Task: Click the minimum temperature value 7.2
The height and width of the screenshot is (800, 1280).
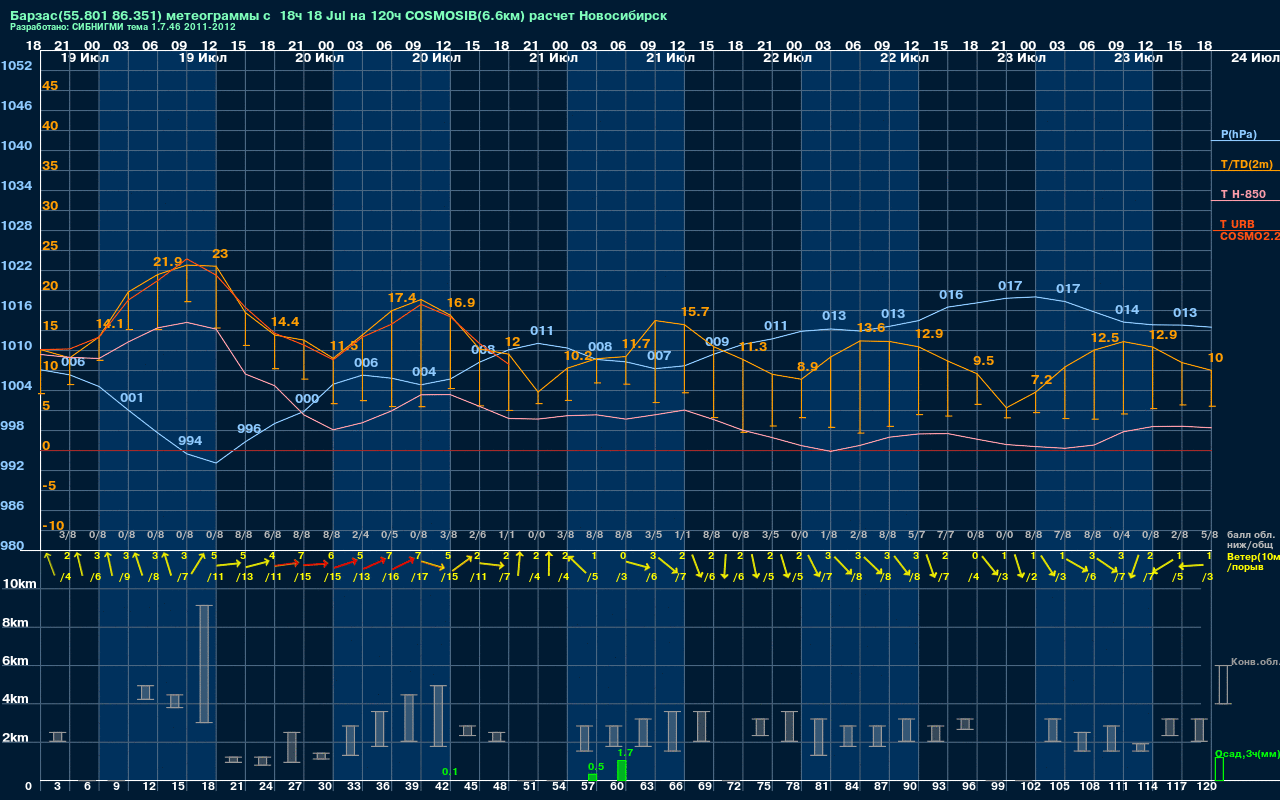Action: click(1042, 380)
